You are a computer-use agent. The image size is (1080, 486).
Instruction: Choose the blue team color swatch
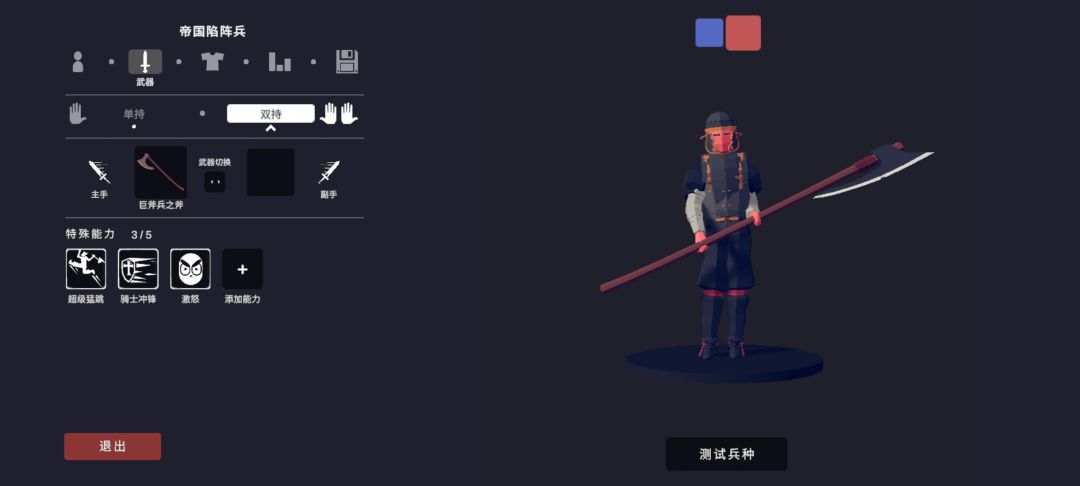[709, 32]
